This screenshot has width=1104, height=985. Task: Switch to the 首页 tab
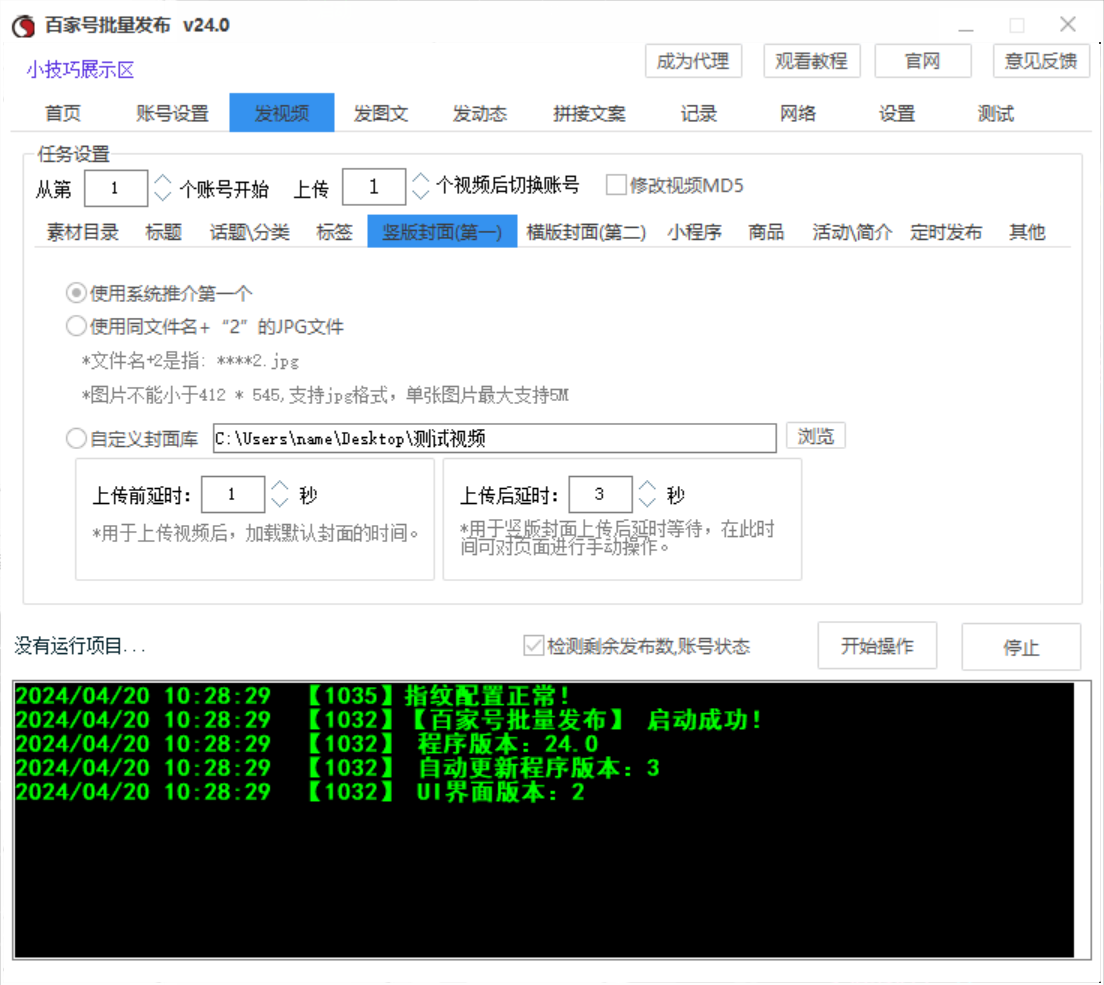[63, 113]
